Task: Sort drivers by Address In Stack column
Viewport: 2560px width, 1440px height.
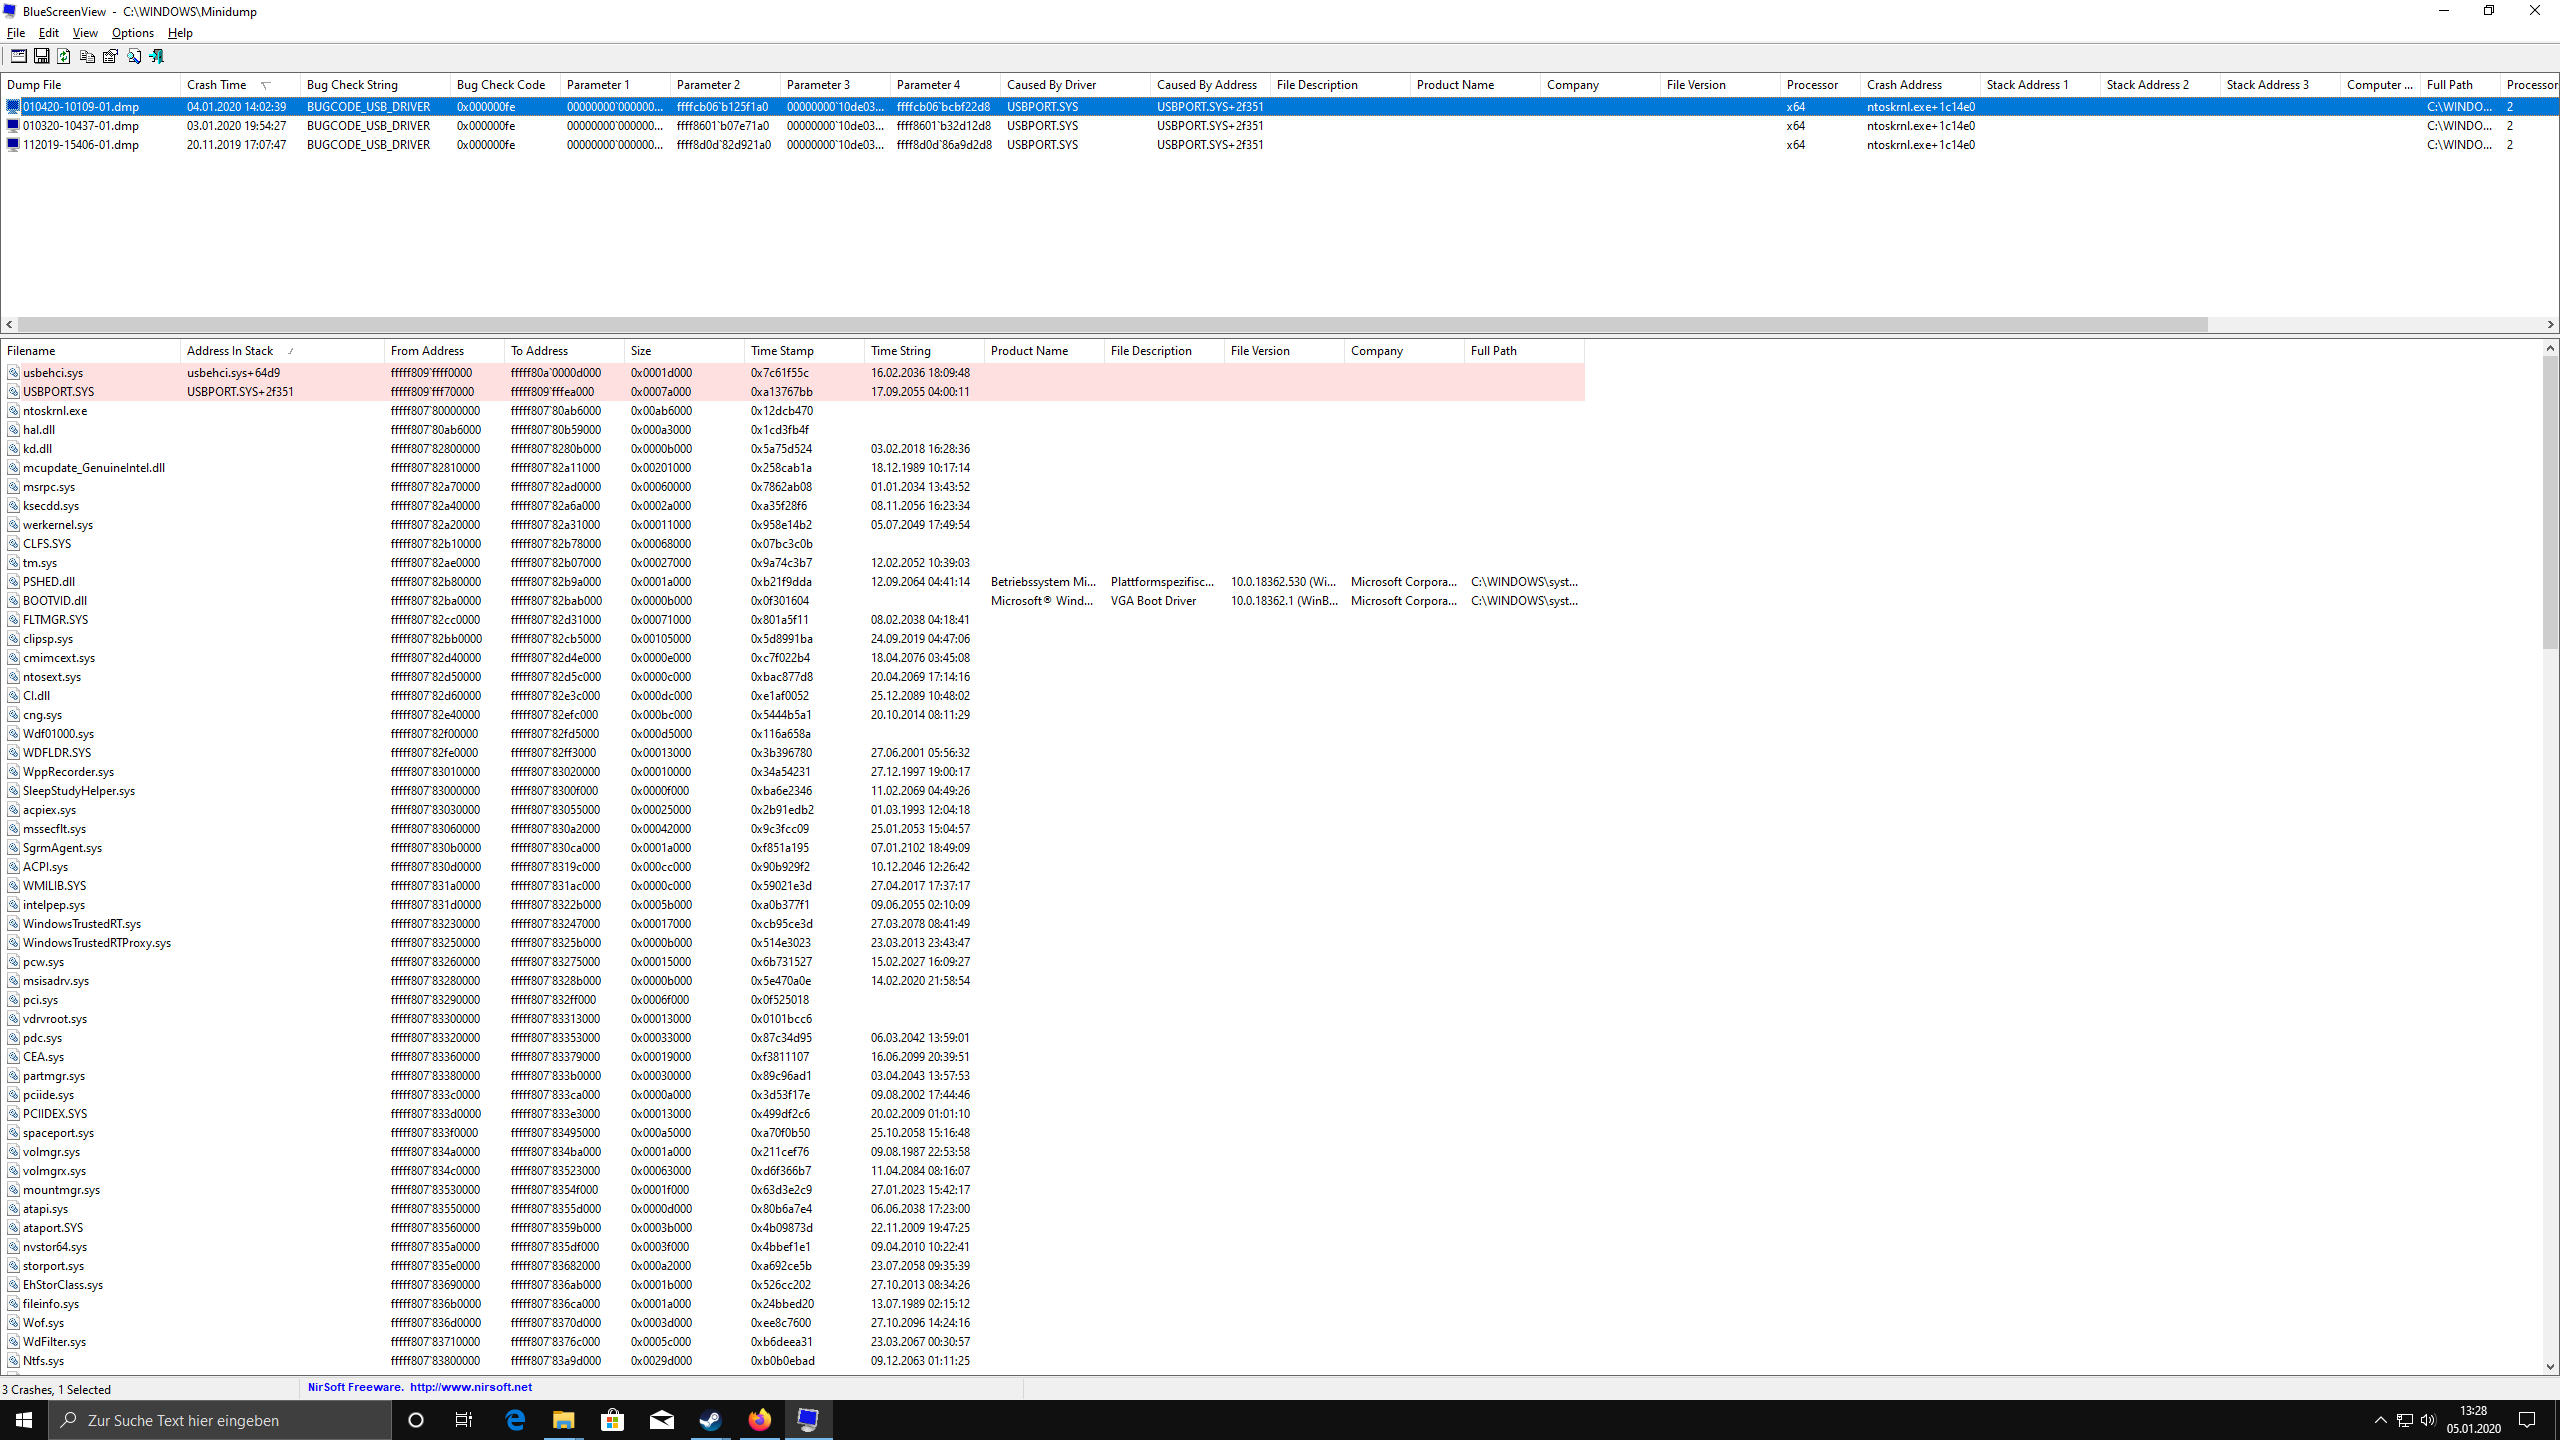Action: point(230,351)
